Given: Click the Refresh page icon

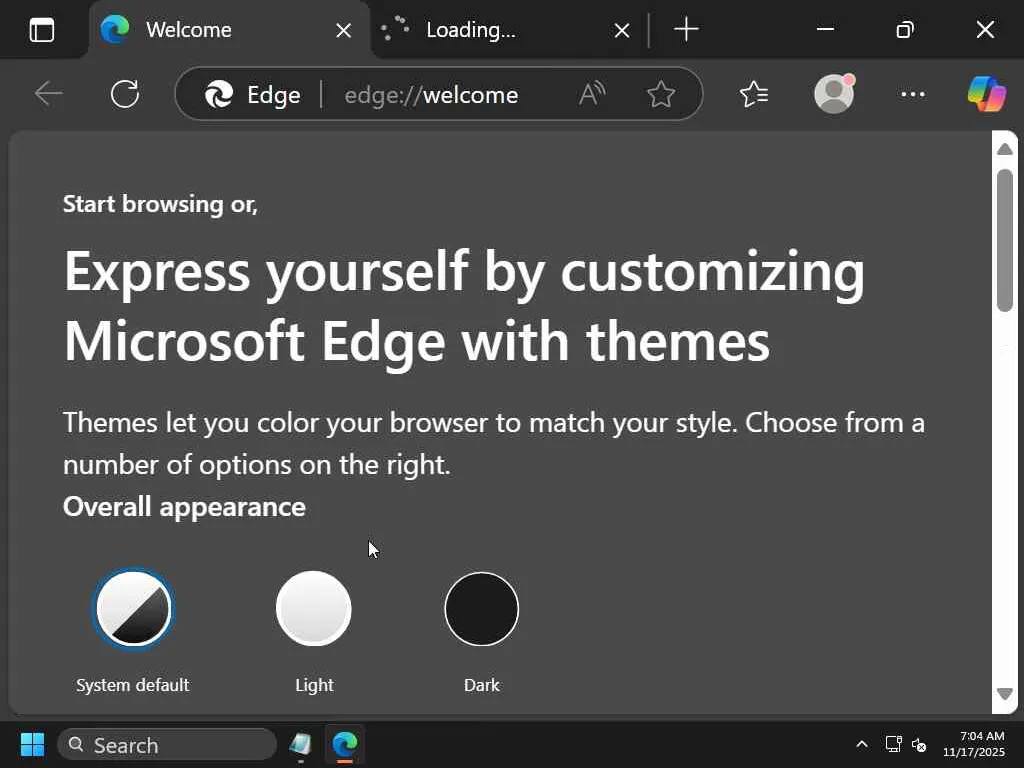Looking at the screenshot, I should click(125, 94).
